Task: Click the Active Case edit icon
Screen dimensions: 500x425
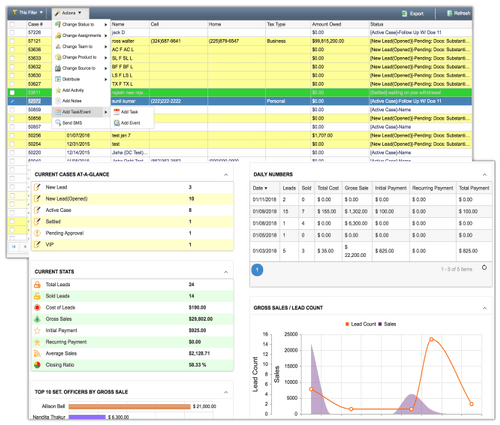Action: pyautogui.click(x=37, y=210)
